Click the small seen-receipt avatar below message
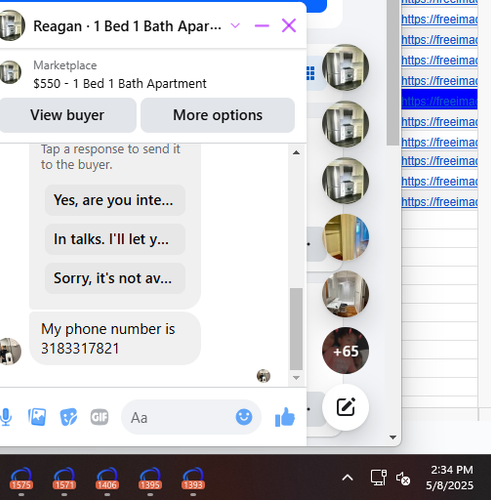This screenshot has height=500, width=491. pyautogui.click(x=263, y=376)
